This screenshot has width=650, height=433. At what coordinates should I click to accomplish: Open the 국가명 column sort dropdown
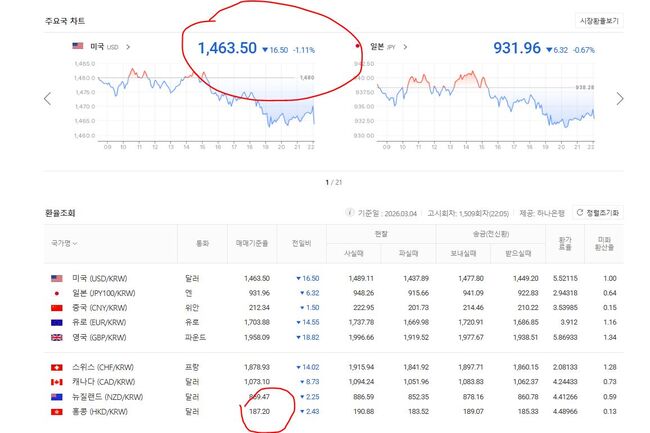(75, 243)
